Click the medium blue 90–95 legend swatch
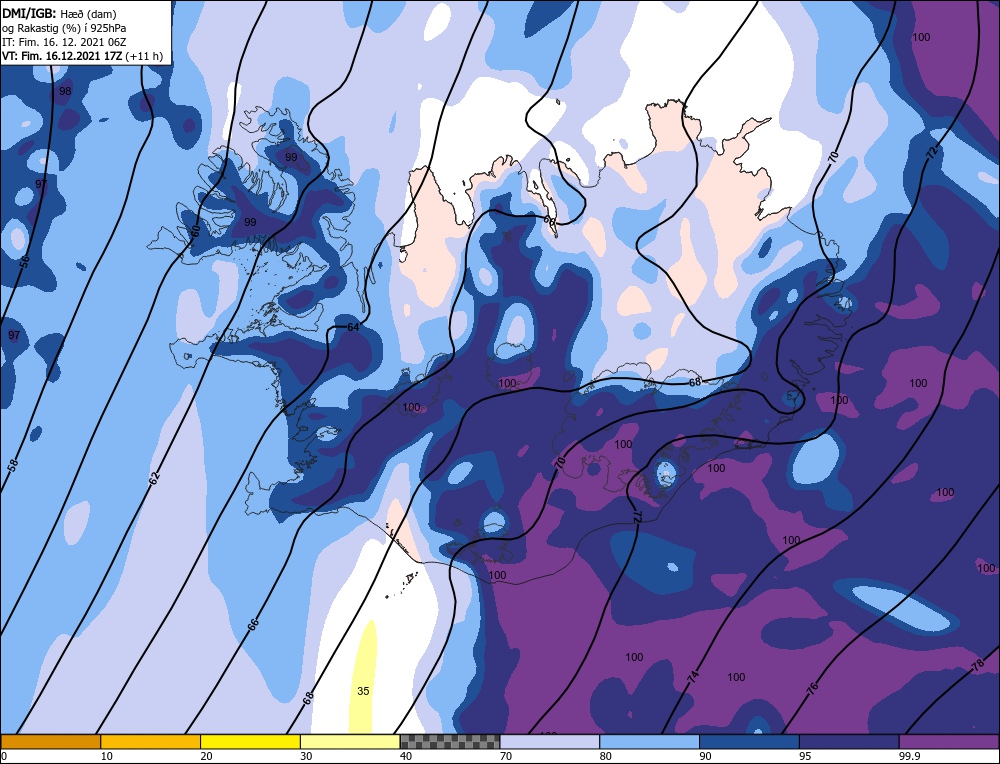The height and width of the screenshot is (764, 1000). [749, 741]
